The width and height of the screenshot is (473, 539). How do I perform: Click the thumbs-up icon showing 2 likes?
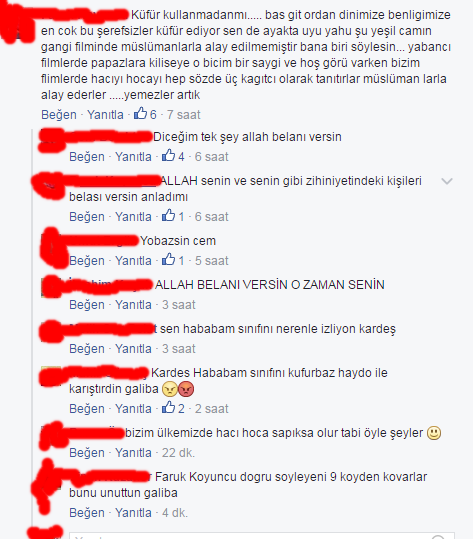pos(168,407)
